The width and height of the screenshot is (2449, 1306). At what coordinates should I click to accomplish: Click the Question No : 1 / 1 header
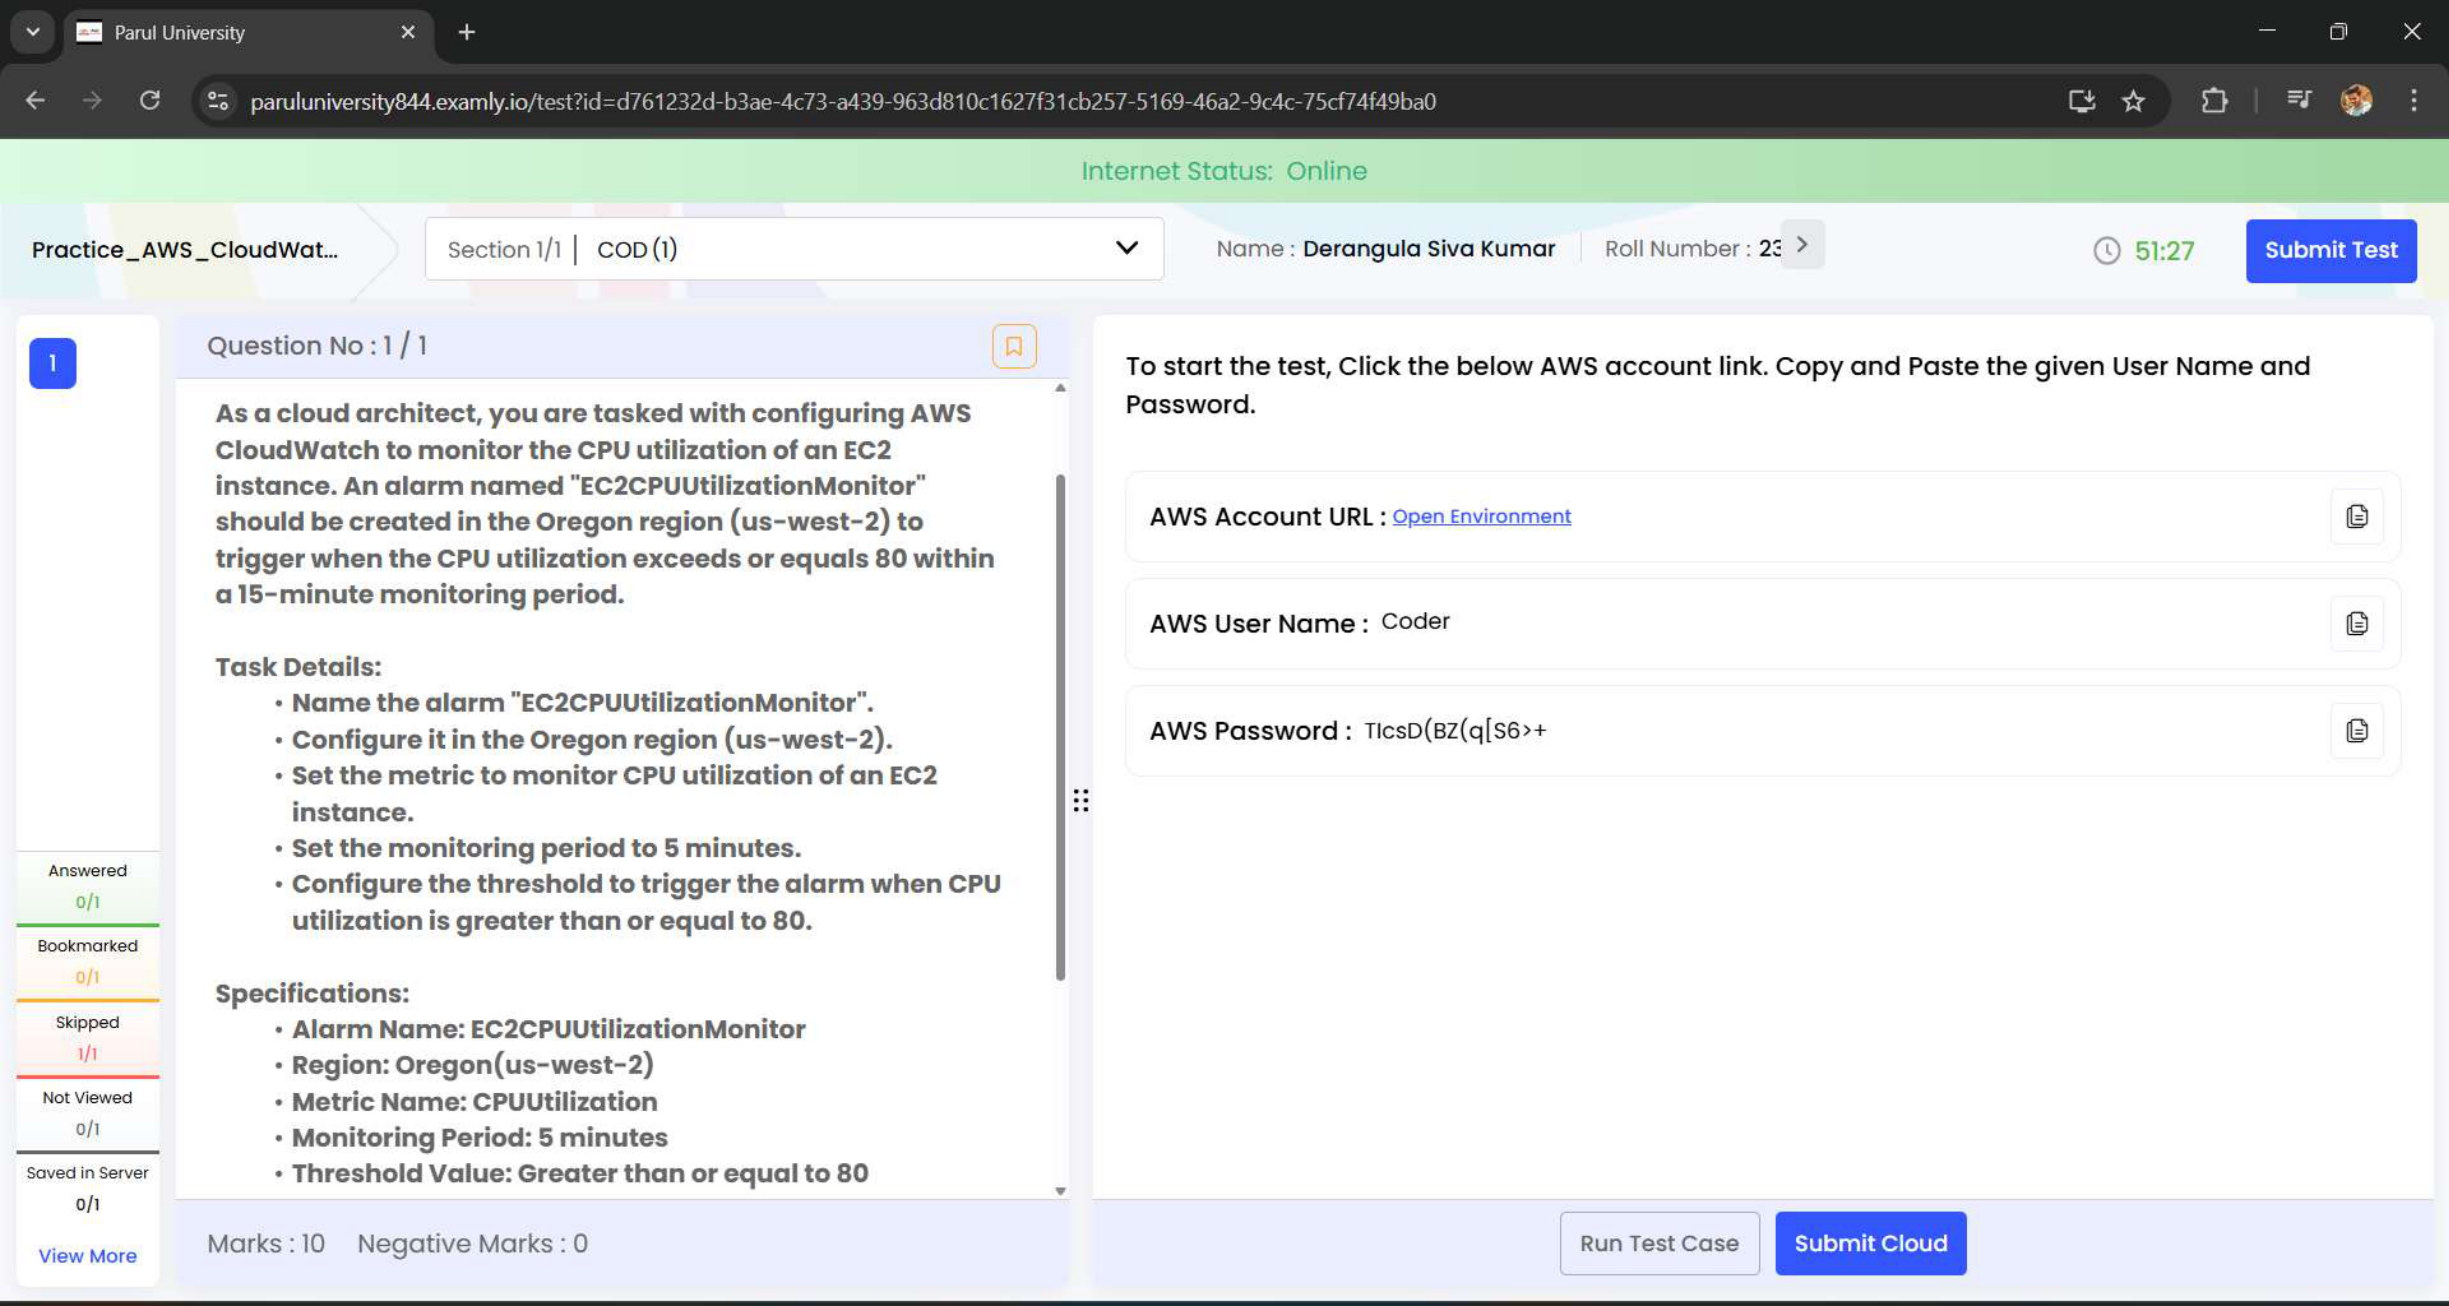click(317, 346)
